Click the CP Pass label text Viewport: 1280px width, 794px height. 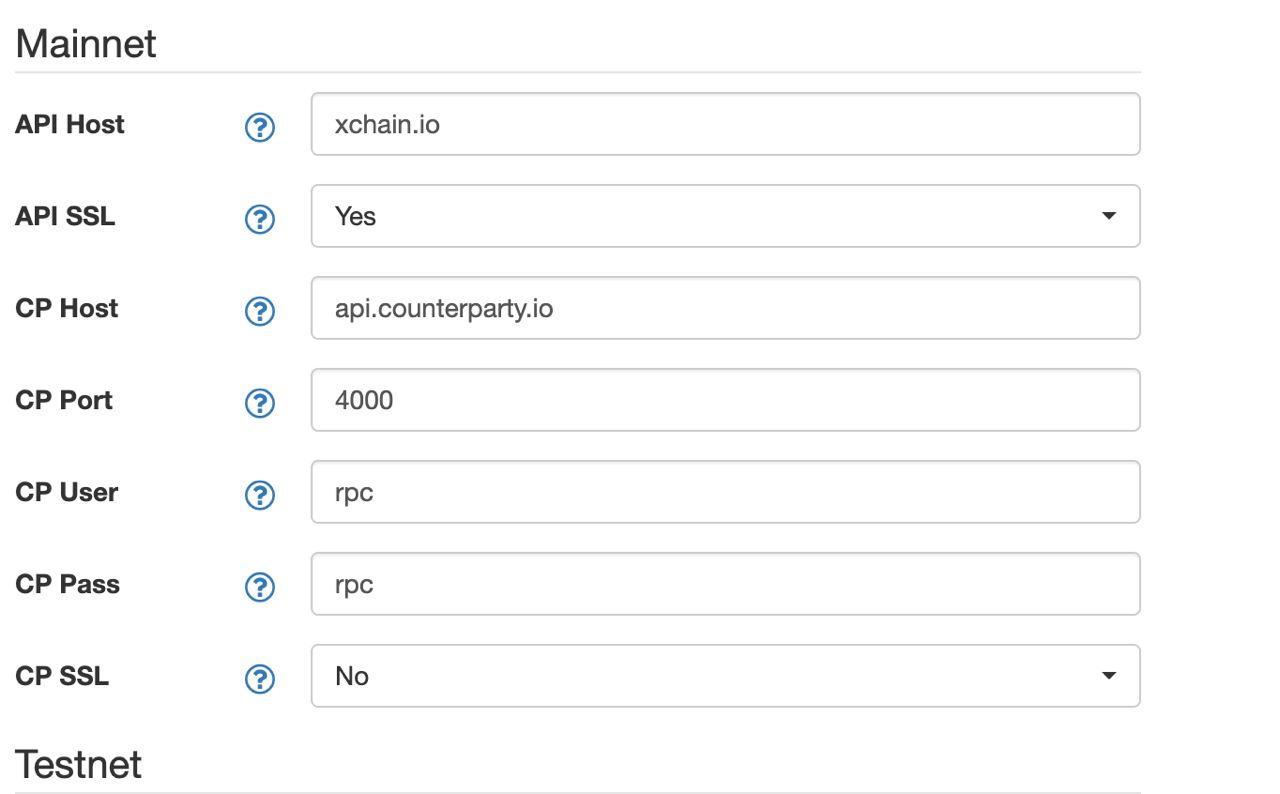tap(67, 584)
